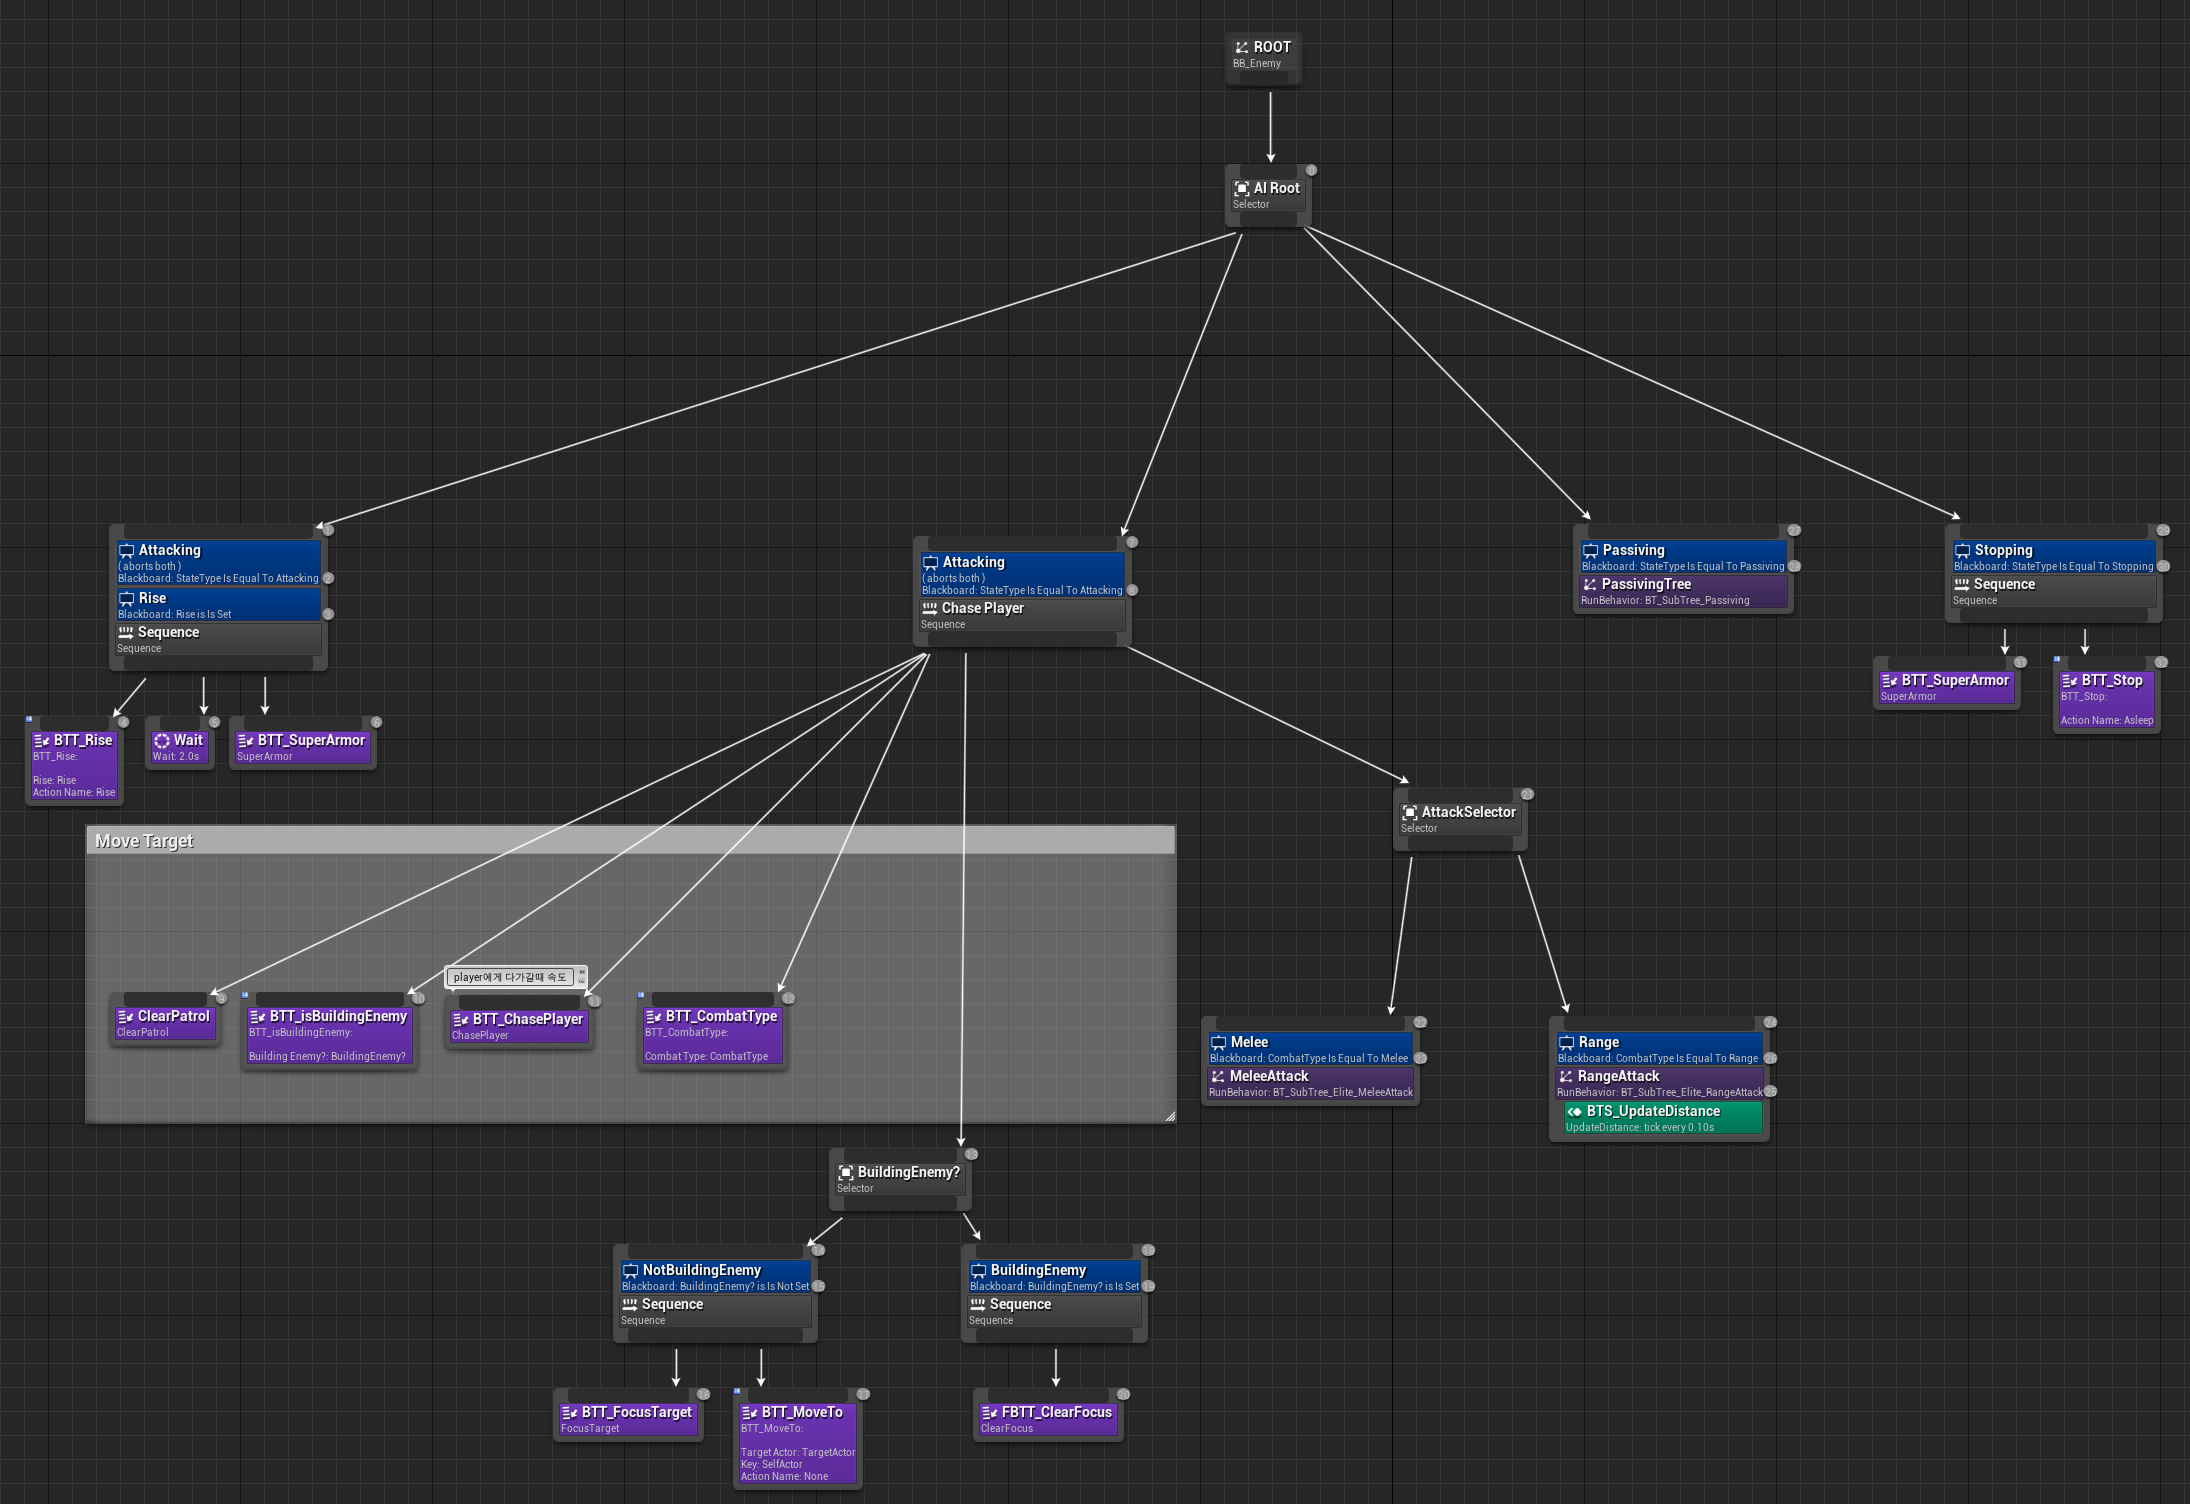The width and height of the screenshot is (2190, 1504).
Task: Select the FBTT_ClearFocus task node
Action: tap(1047, 1418)
